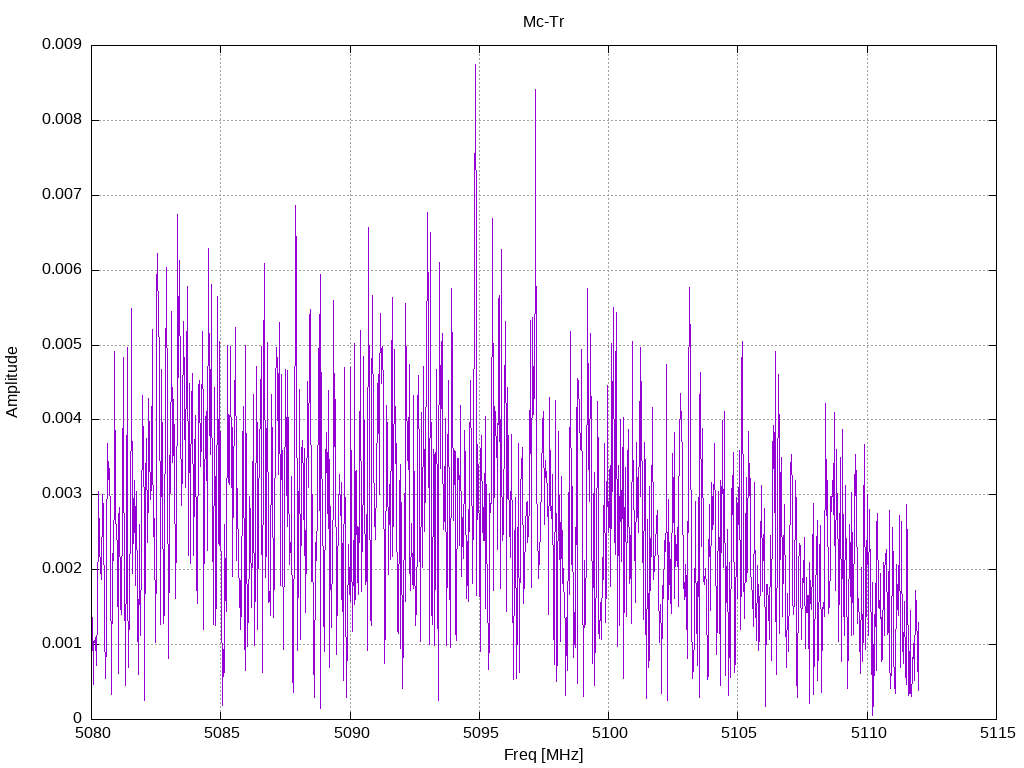This screenshot has width=1024, height=768.
Task: Click the 0 y-axis tick label
Action: coord(77,718)
